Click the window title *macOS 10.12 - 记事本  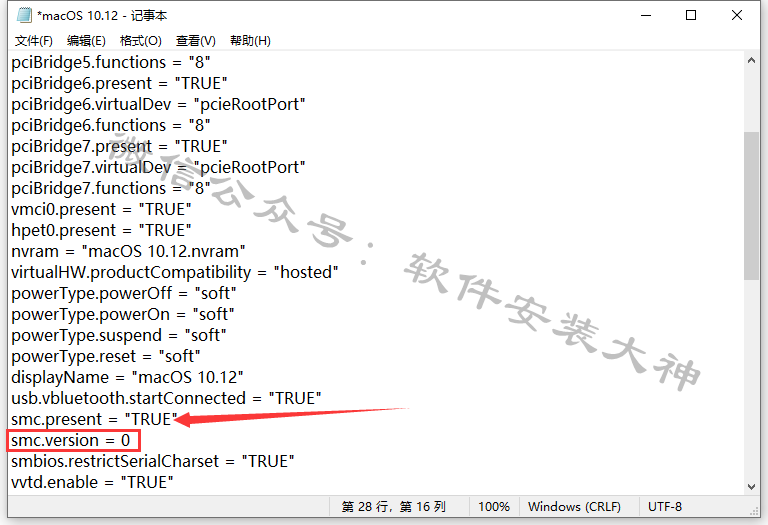(x=102, y=16)
